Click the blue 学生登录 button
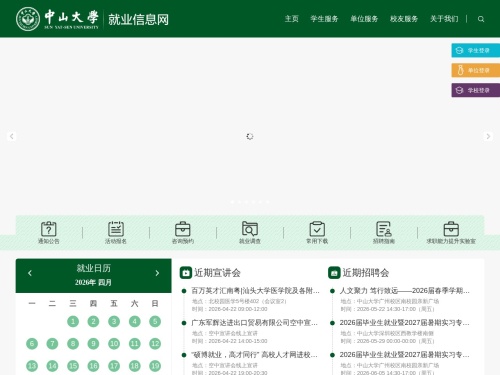Viewport: 500px width, 375px height. [x=476, y=50]
